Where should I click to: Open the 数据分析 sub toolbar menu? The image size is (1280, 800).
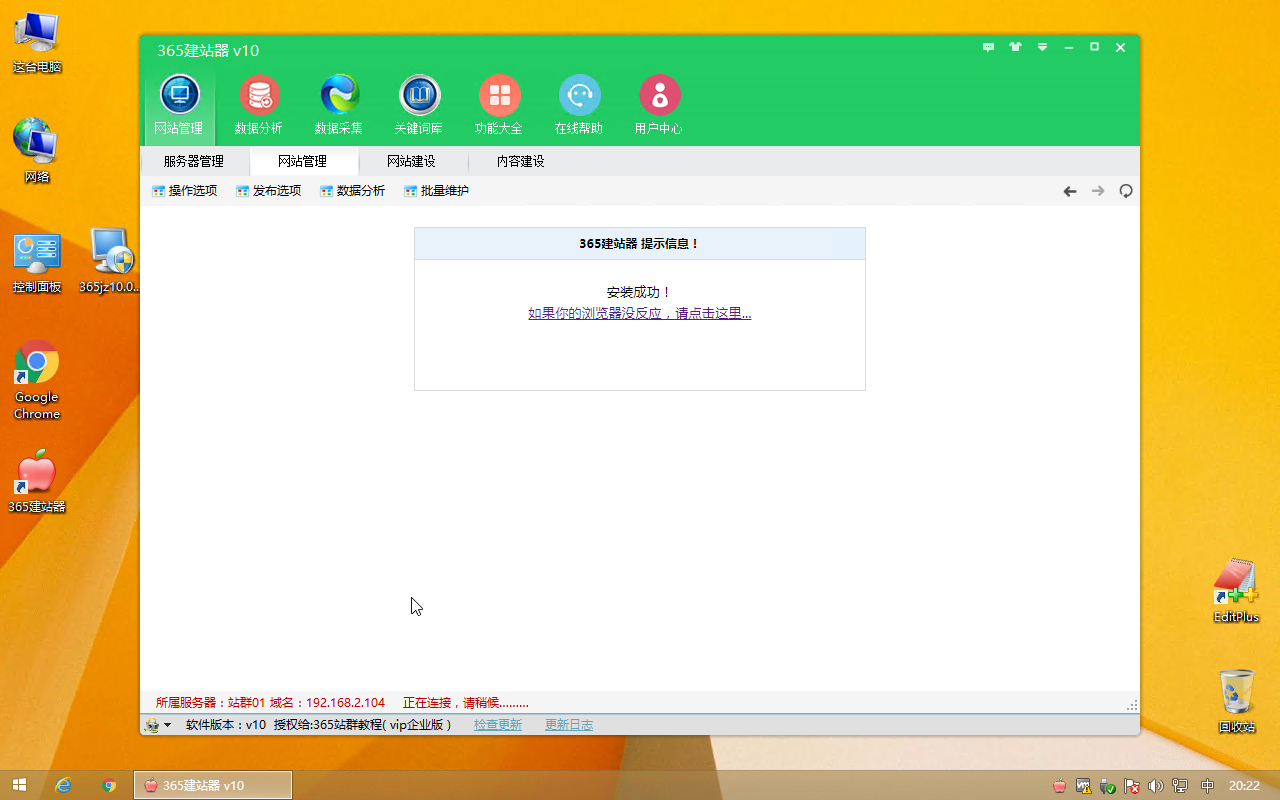click(x=353, y=191)
